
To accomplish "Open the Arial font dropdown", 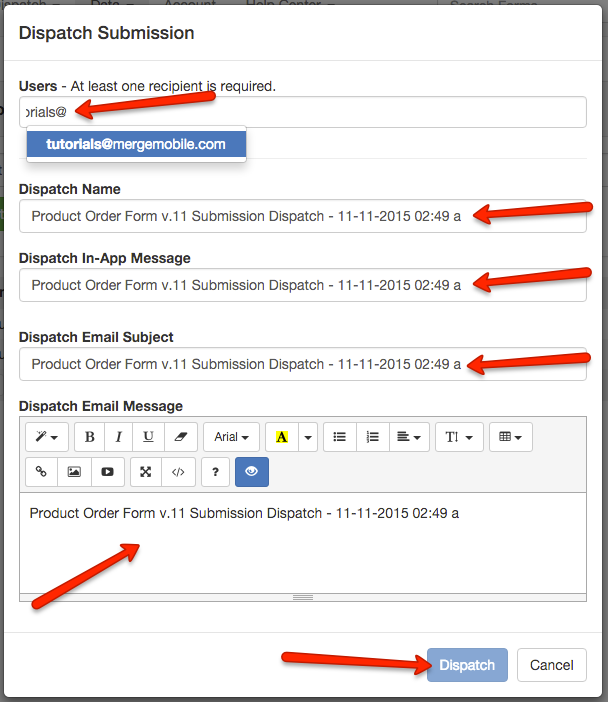I will [231, 437].
